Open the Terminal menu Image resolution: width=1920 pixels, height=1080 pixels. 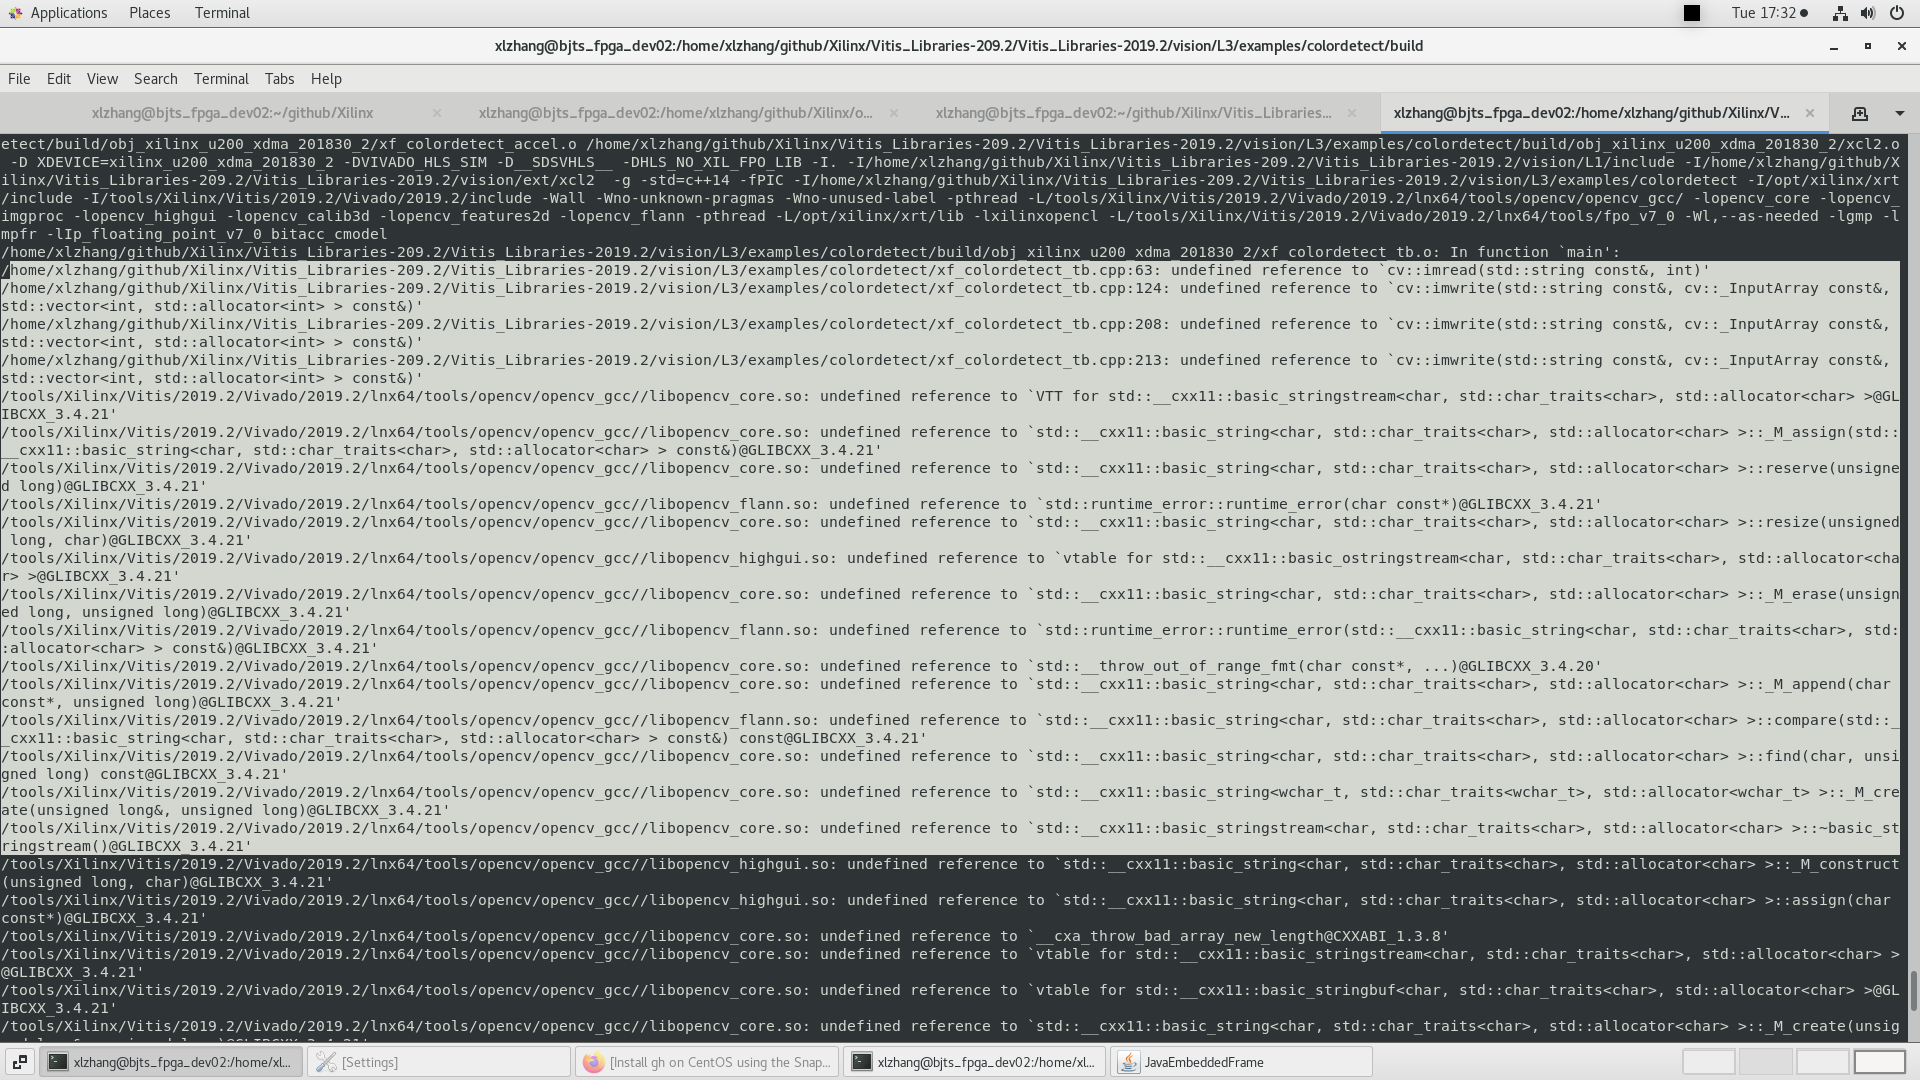click(220, 78)
